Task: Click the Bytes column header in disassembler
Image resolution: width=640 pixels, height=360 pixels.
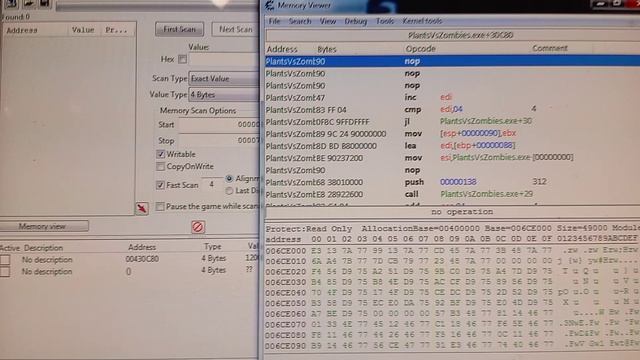Action: coord(327,49)
